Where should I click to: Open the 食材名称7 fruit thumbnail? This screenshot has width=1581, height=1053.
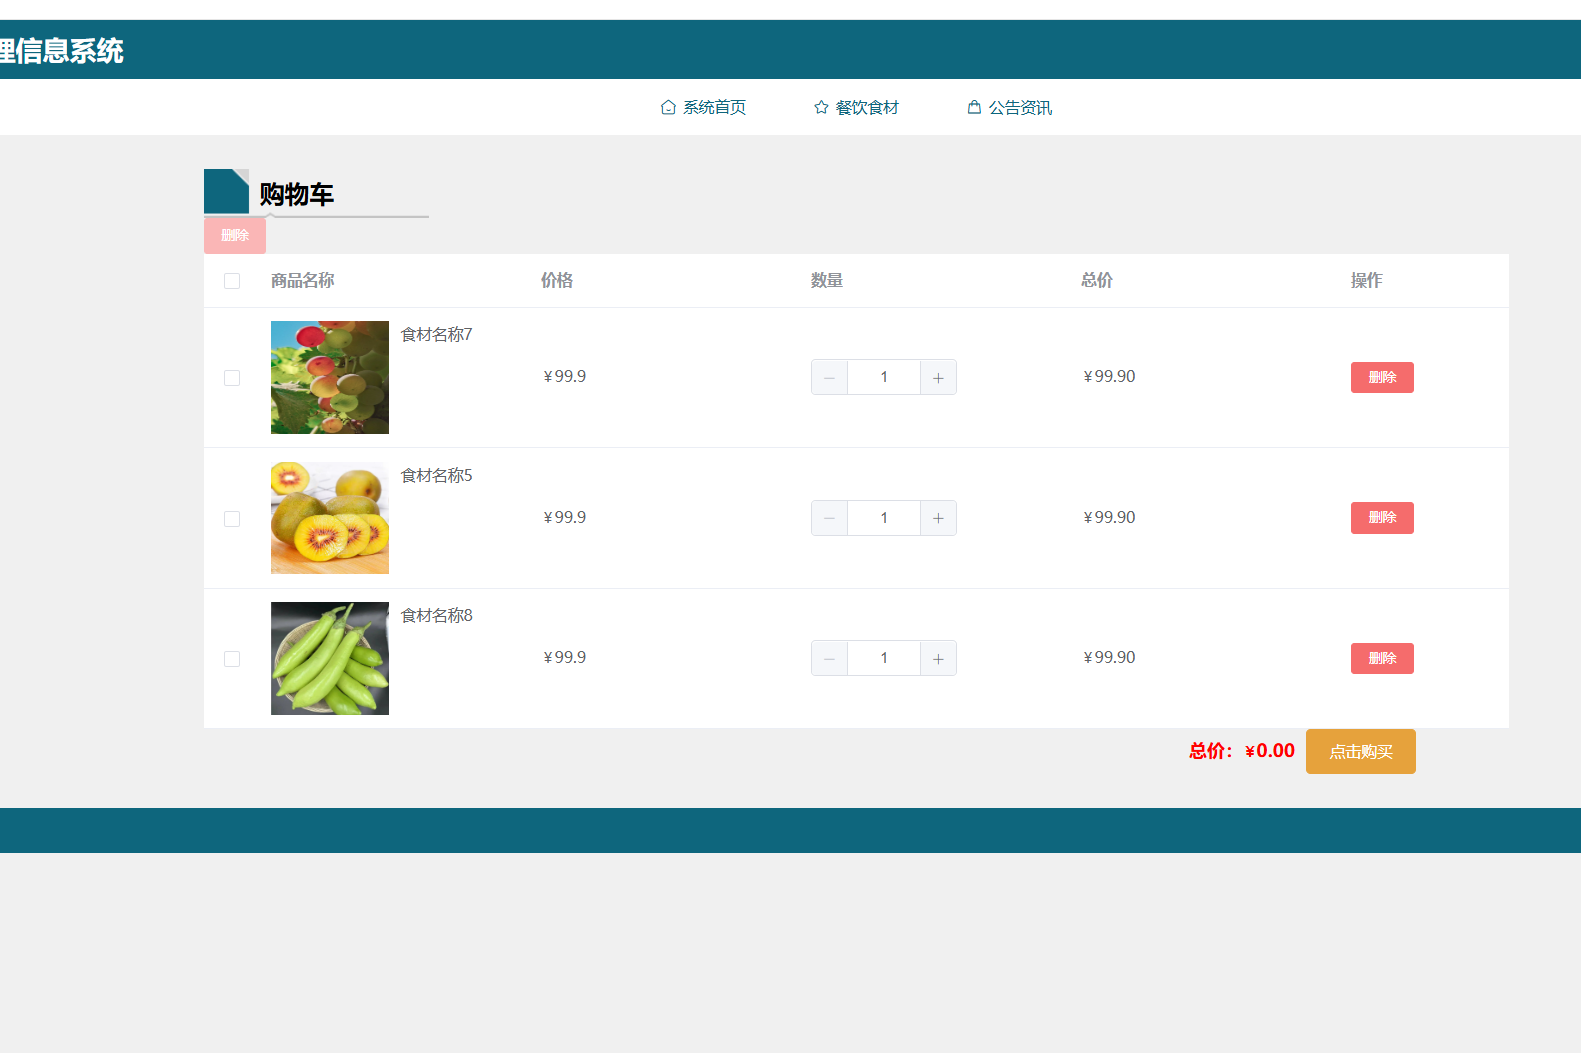(x=330, y=377)
